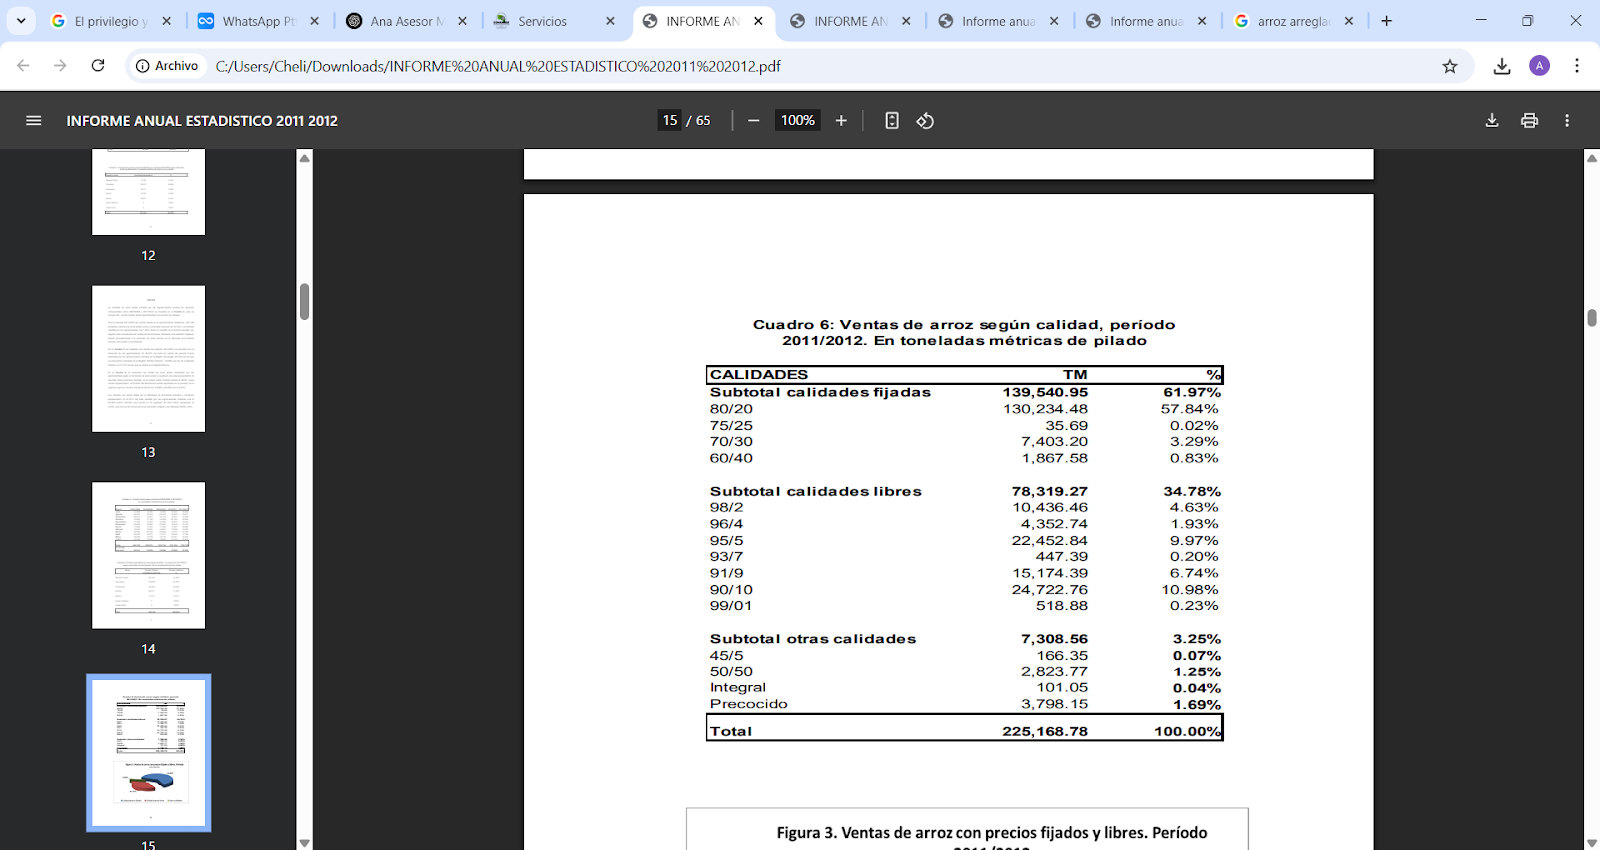
Task: Click 'Subtotal calidades libres' row label
Action: tap(816, 491)
